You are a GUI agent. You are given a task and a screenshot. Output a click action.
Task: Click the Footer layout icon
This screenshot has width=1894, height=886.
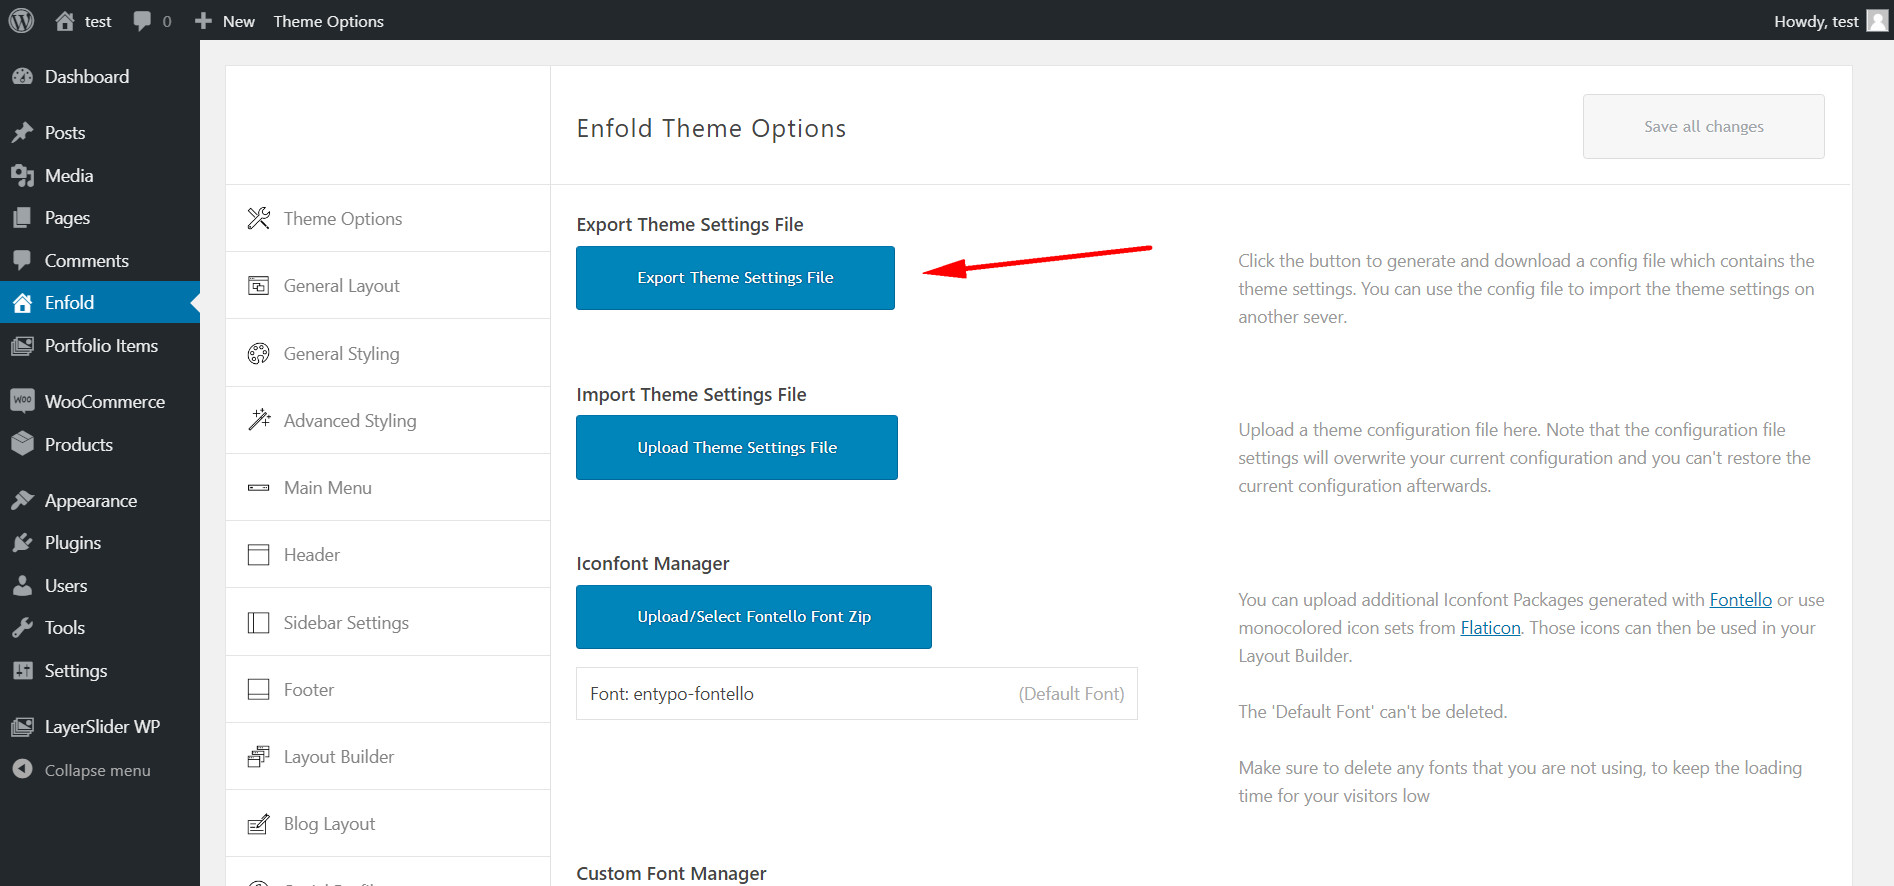(259, 690)
